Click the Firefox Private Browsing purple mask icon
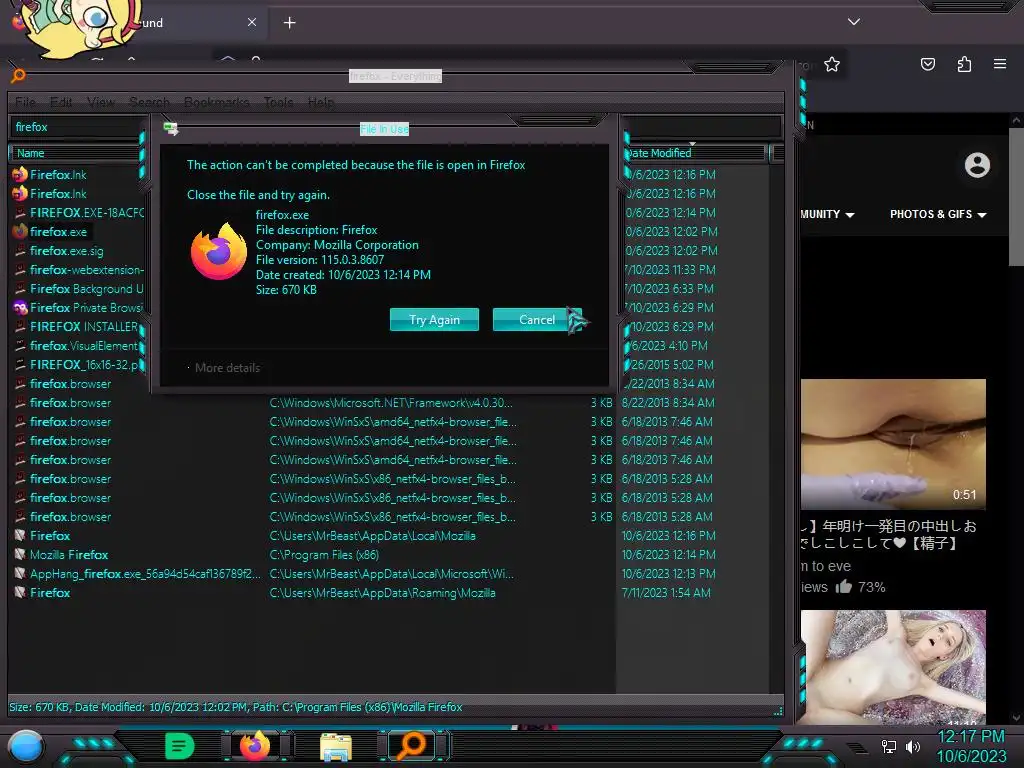 20,308
